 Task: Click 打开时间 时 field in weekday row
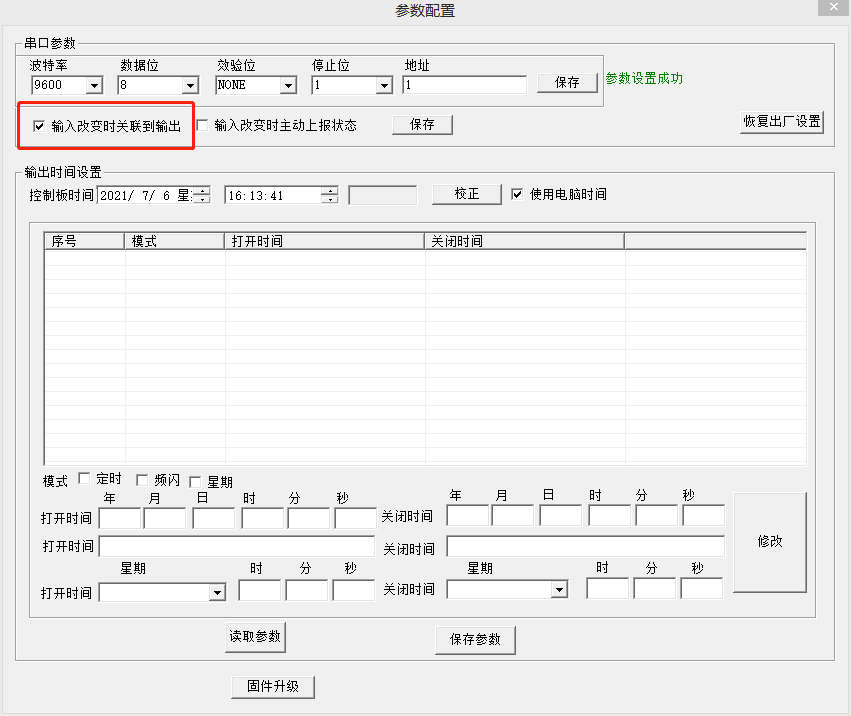click(x=259, y=590)
